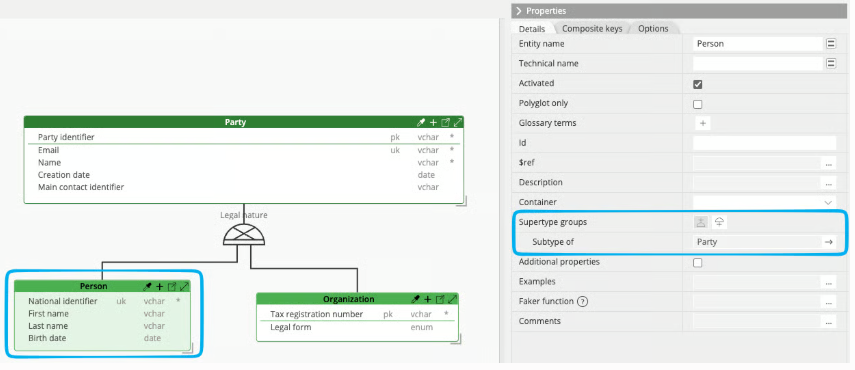Add attribute to Party entity using plus icon
The image size is (855, 370).
[x=433, y=122]
